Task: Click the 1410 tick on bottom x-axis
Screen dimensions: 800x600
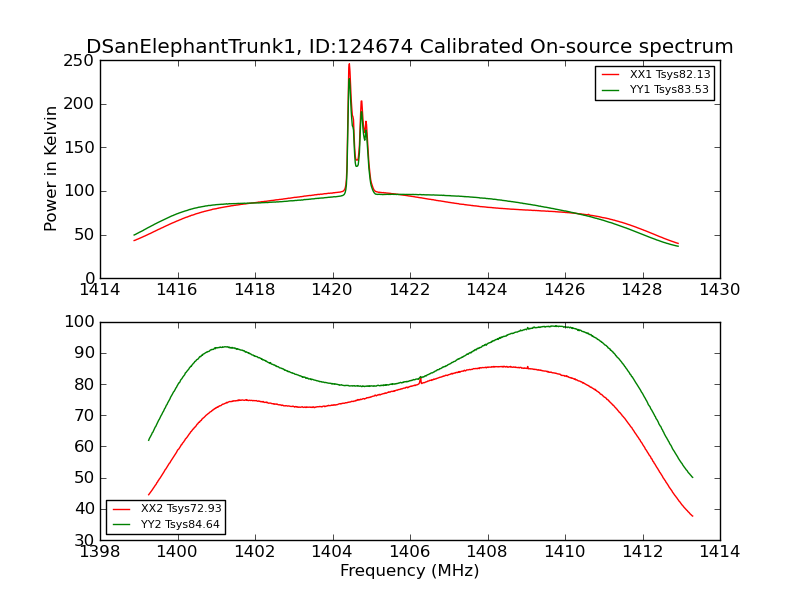Action: (x=565, y=552)
